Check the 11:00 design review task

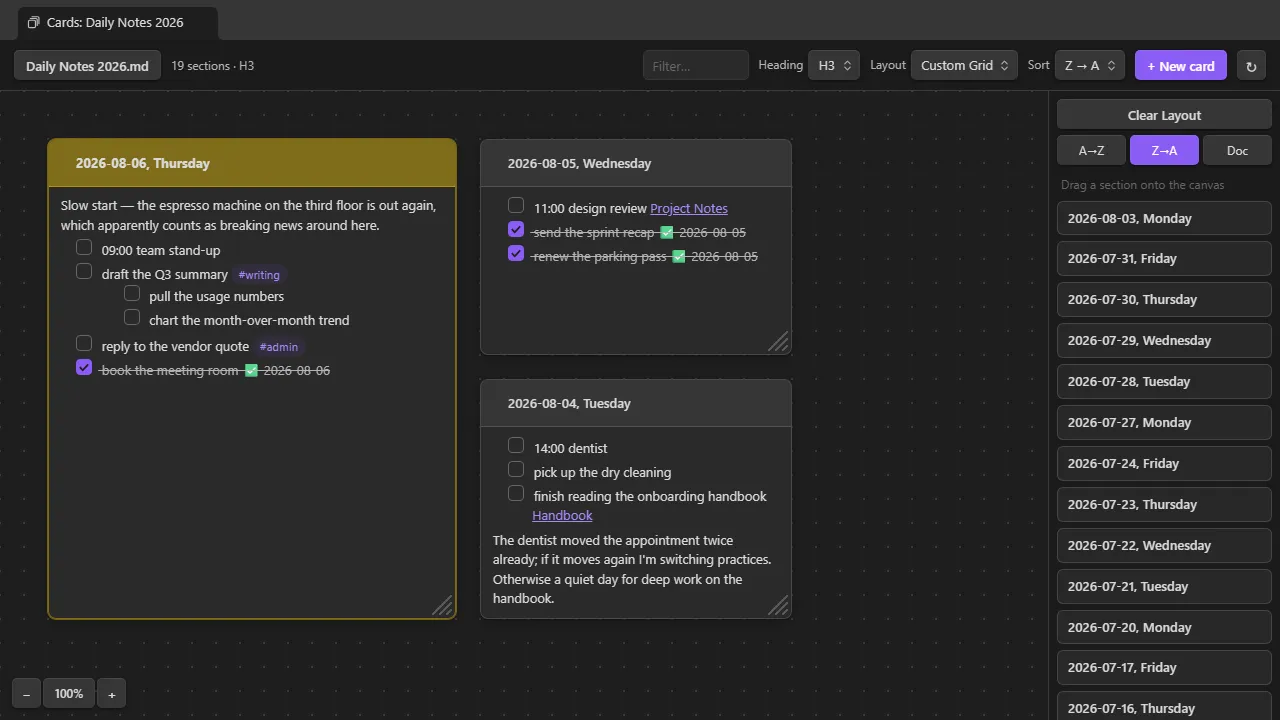[x=516, y=206]
